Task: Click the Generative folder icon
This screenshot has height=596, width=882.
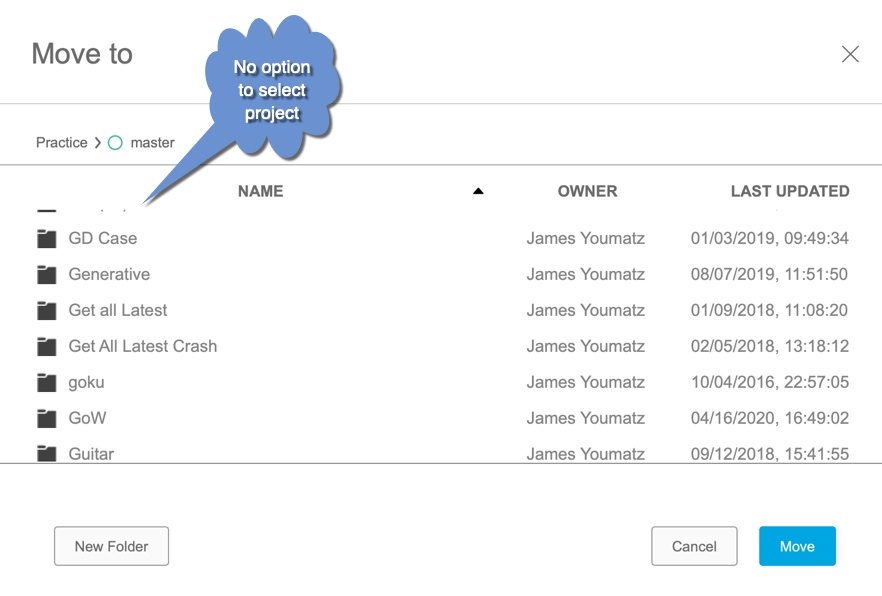Action: (46, 274)
